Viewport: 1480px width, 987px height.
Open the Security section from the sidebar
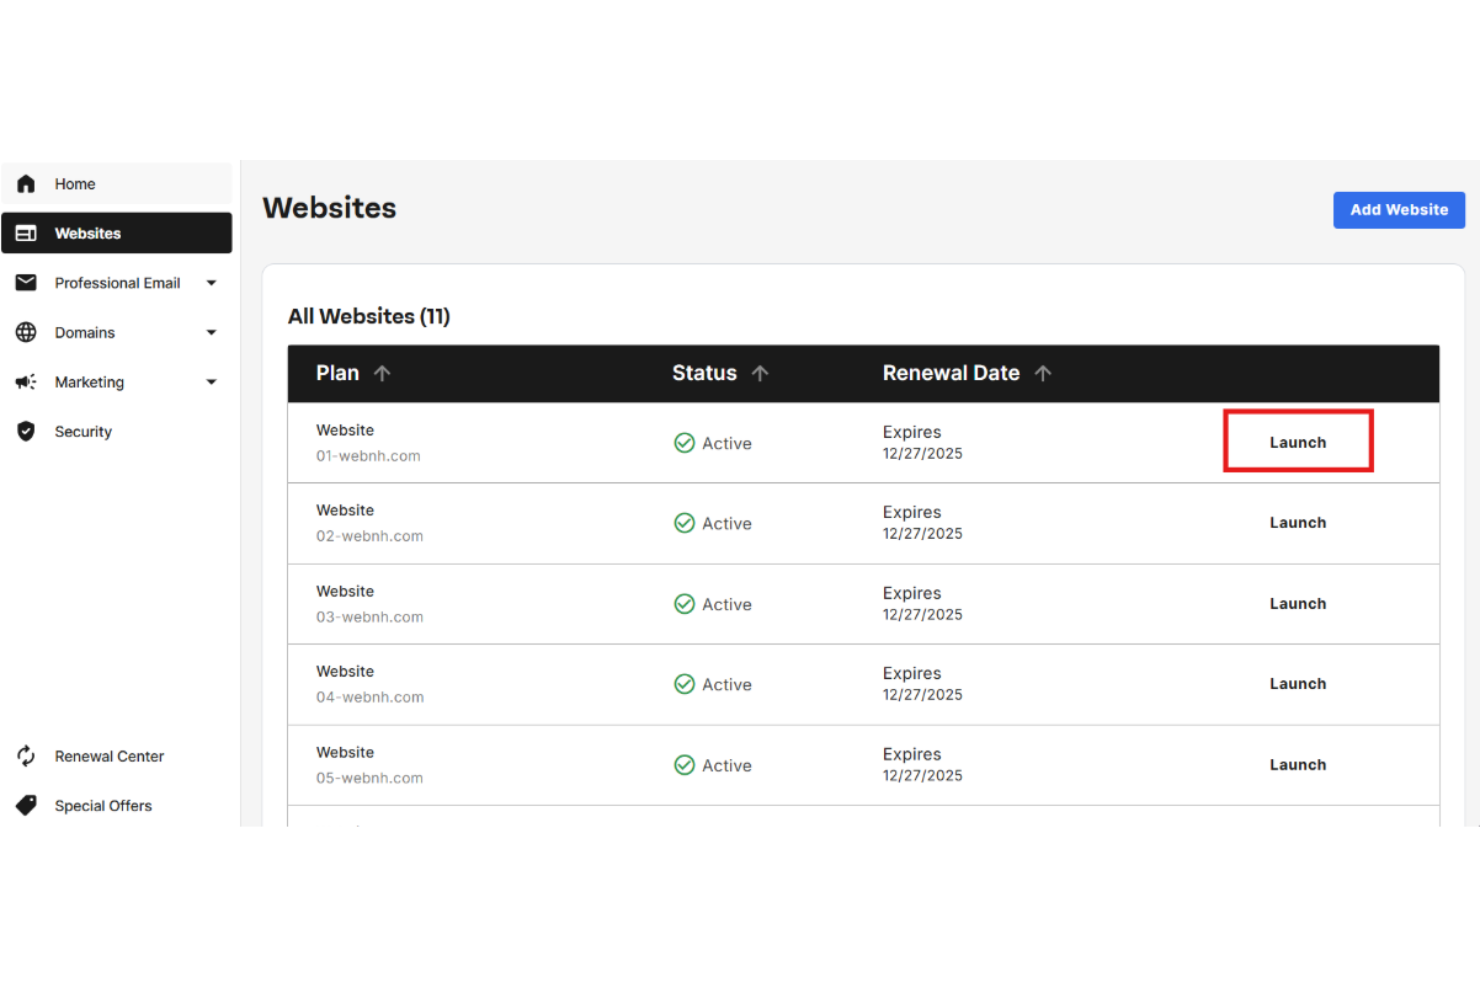point(83,431)
